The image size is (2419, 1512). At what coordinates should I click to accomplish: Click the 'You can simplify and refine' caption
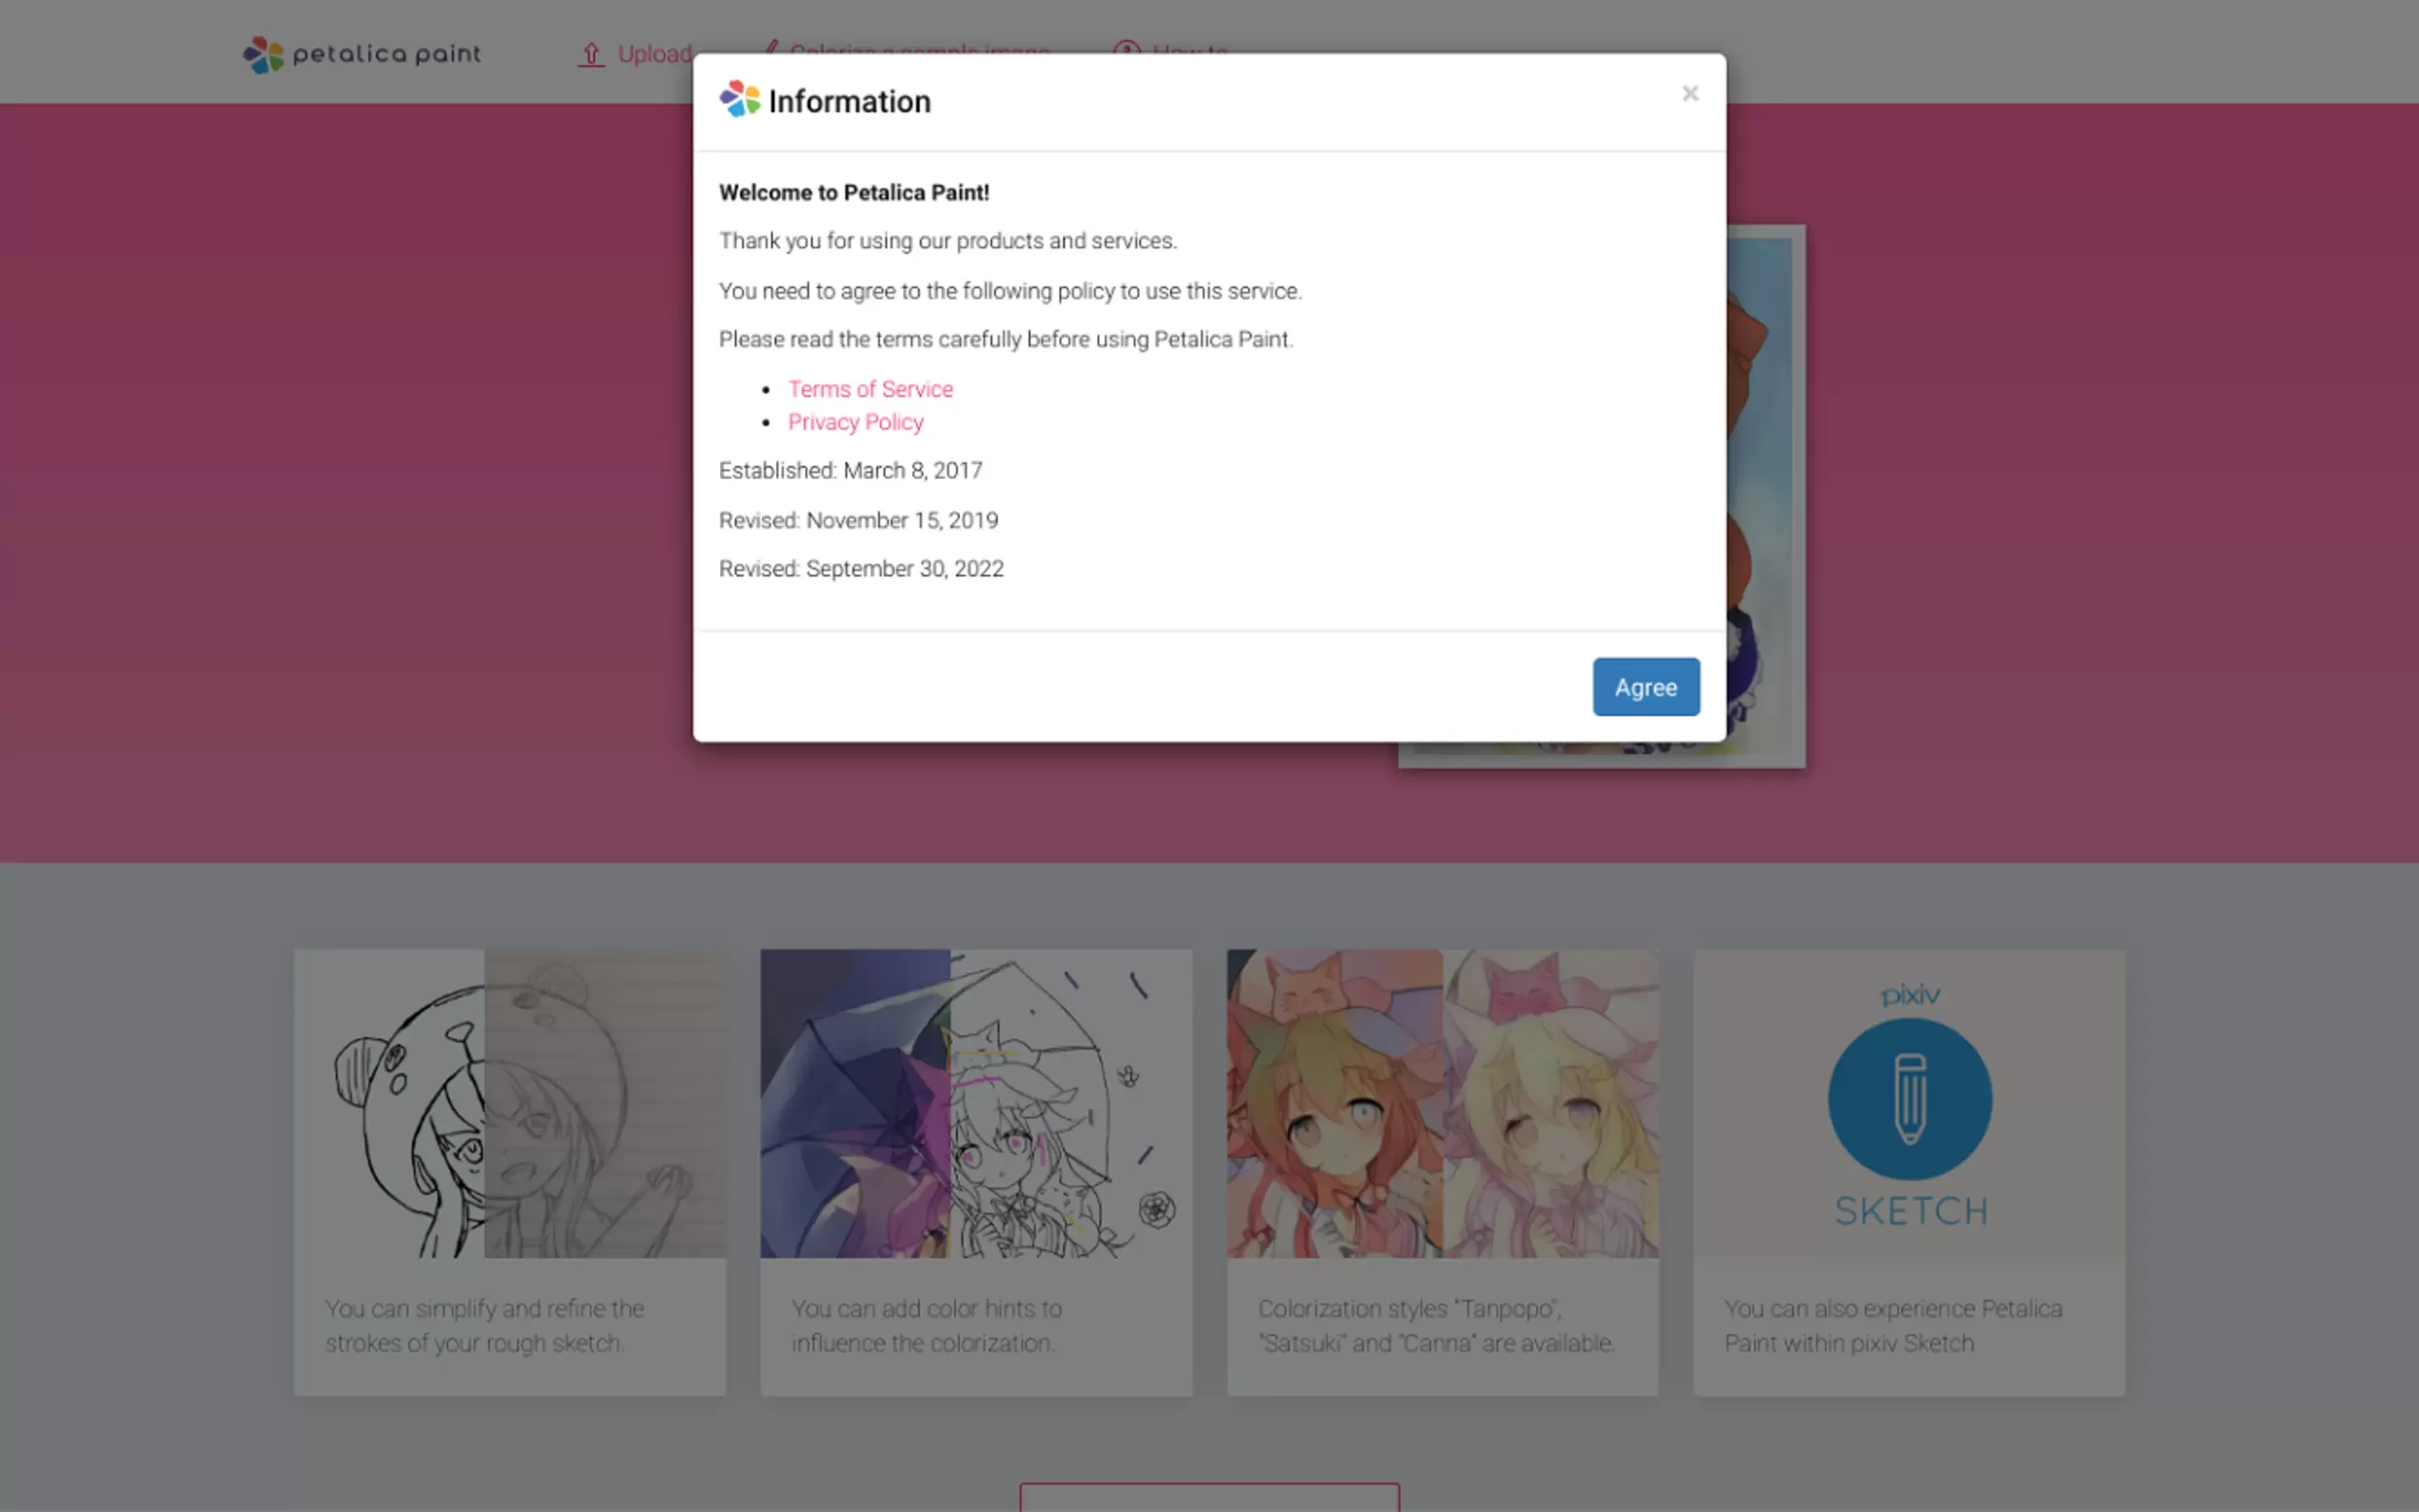point(484,1325)
